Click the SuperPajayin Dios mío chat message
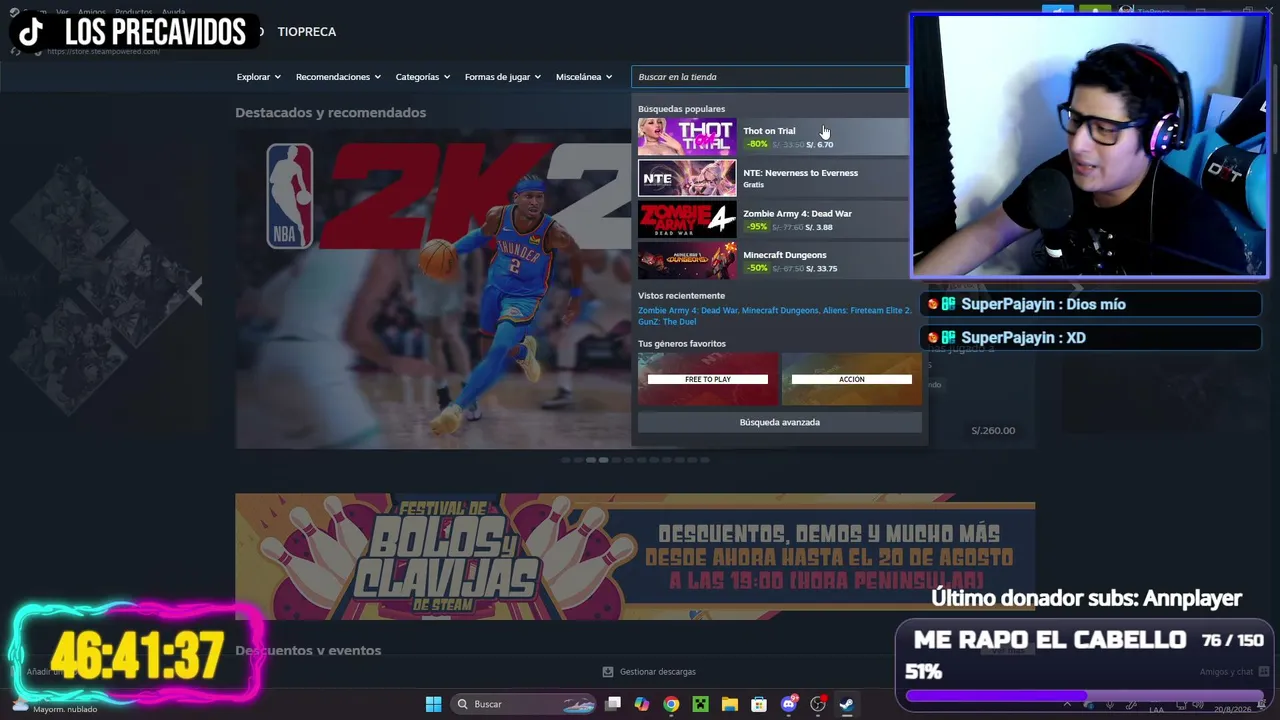The height and width of the screenshot is (720, 1280). coord(1090,304)
